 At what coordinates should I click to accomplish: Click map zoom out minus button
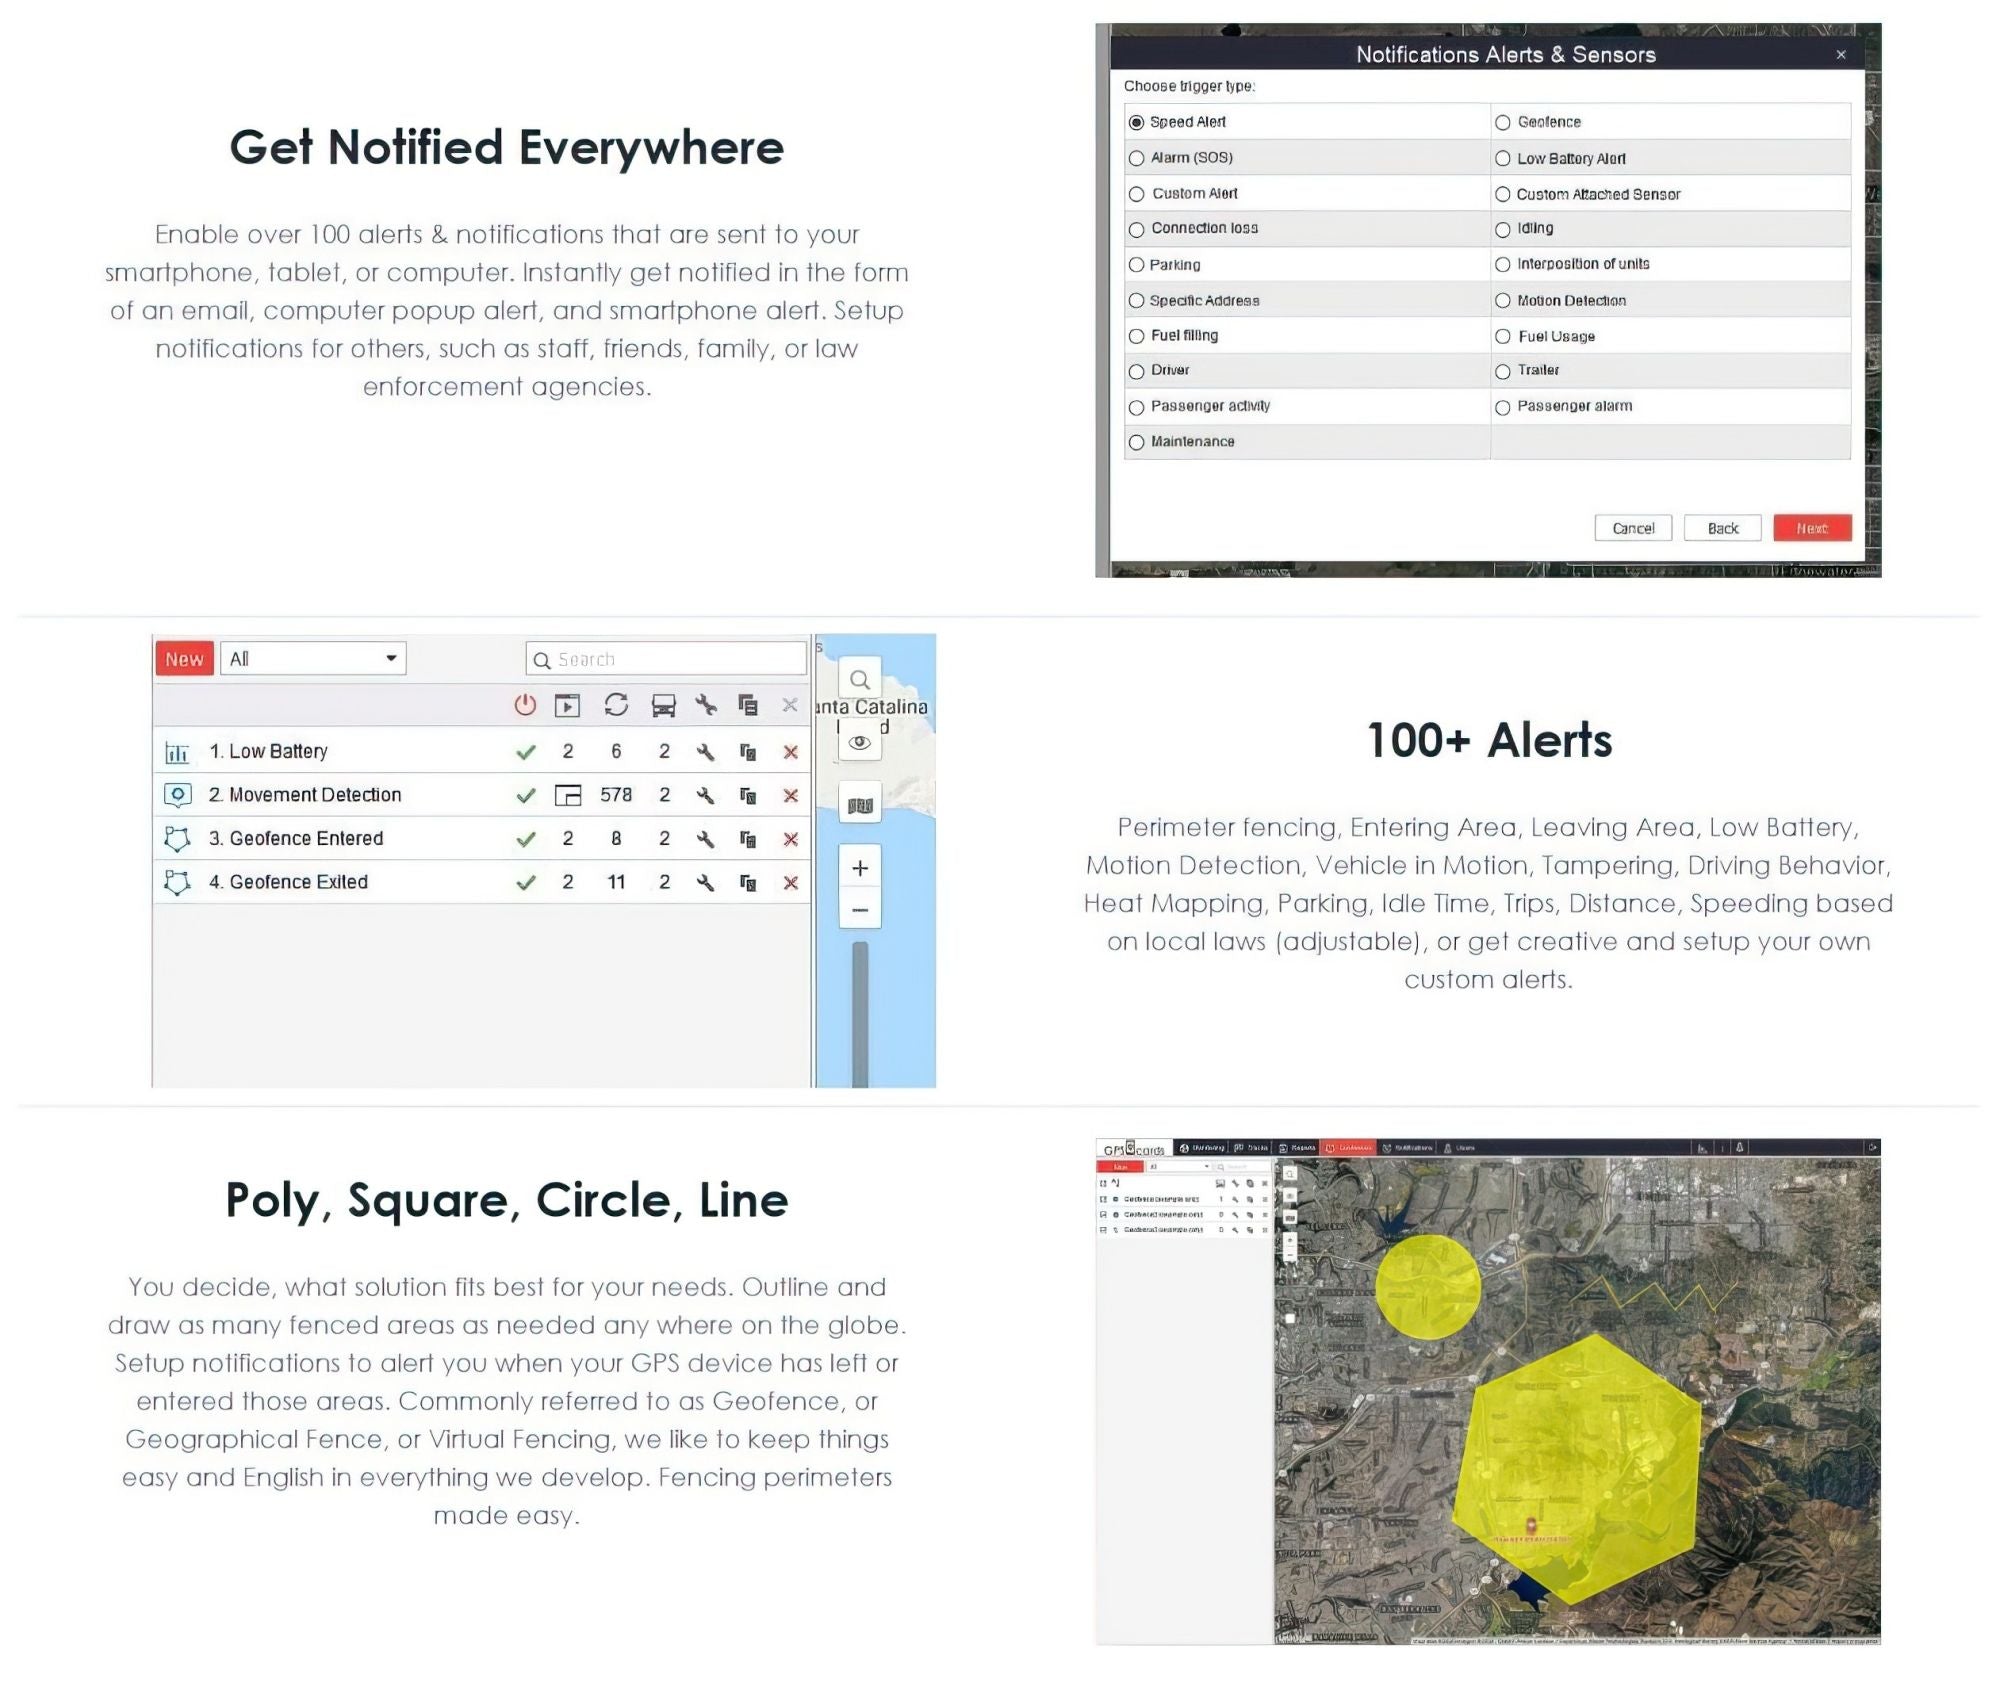860,909
